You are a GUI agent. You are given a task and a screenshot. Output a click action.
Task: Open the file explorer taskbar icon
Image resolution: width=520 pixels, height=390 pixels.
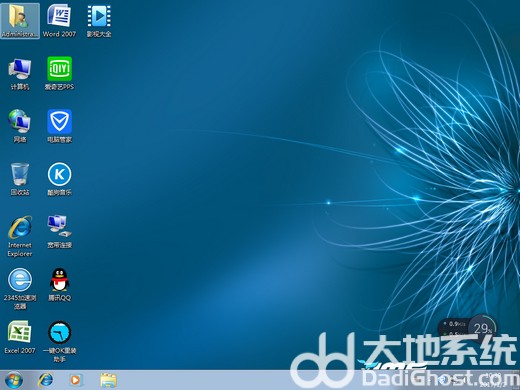point(108,380)
